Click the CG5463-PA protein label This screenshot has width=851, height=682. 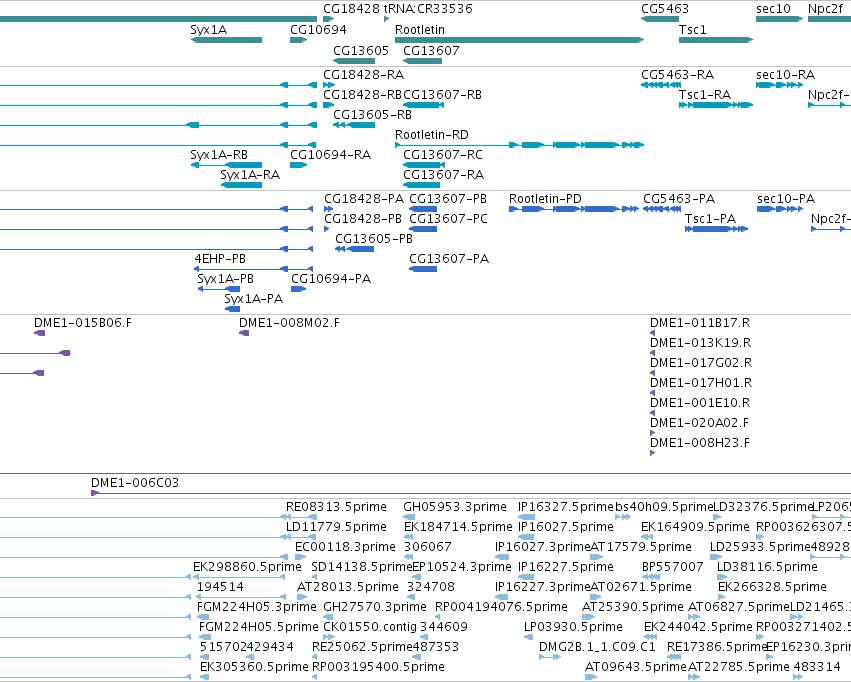(679, 199)
